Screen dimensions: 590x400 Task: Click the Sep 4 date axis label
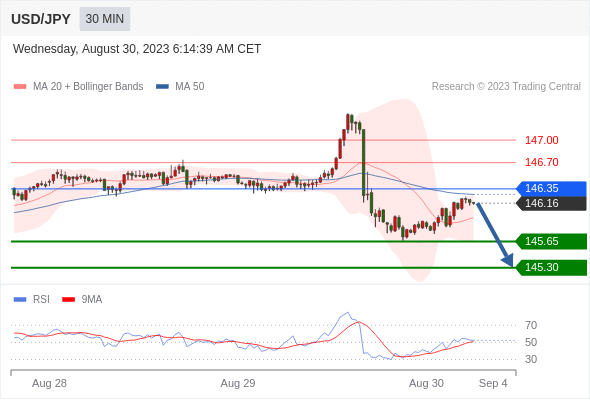(x=493, y=383)
